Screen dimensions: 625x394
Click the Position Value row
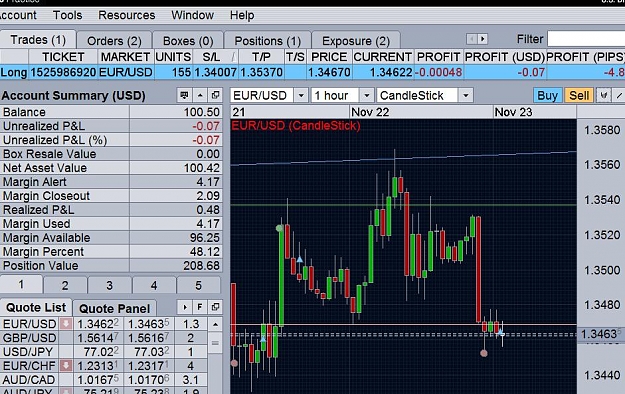click(111, 266)
